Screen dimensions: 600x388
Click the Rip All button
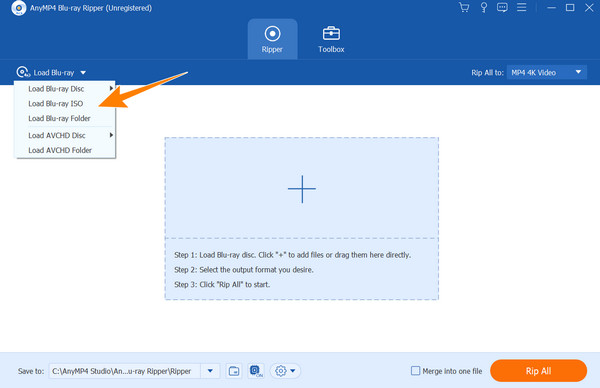[x=538, y=371]
